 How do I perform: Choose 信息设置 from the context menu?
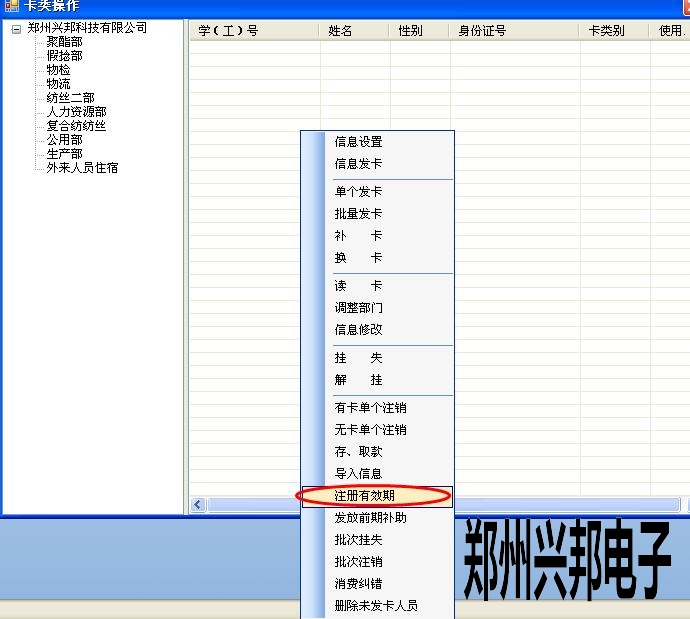[x=358, y=142]
